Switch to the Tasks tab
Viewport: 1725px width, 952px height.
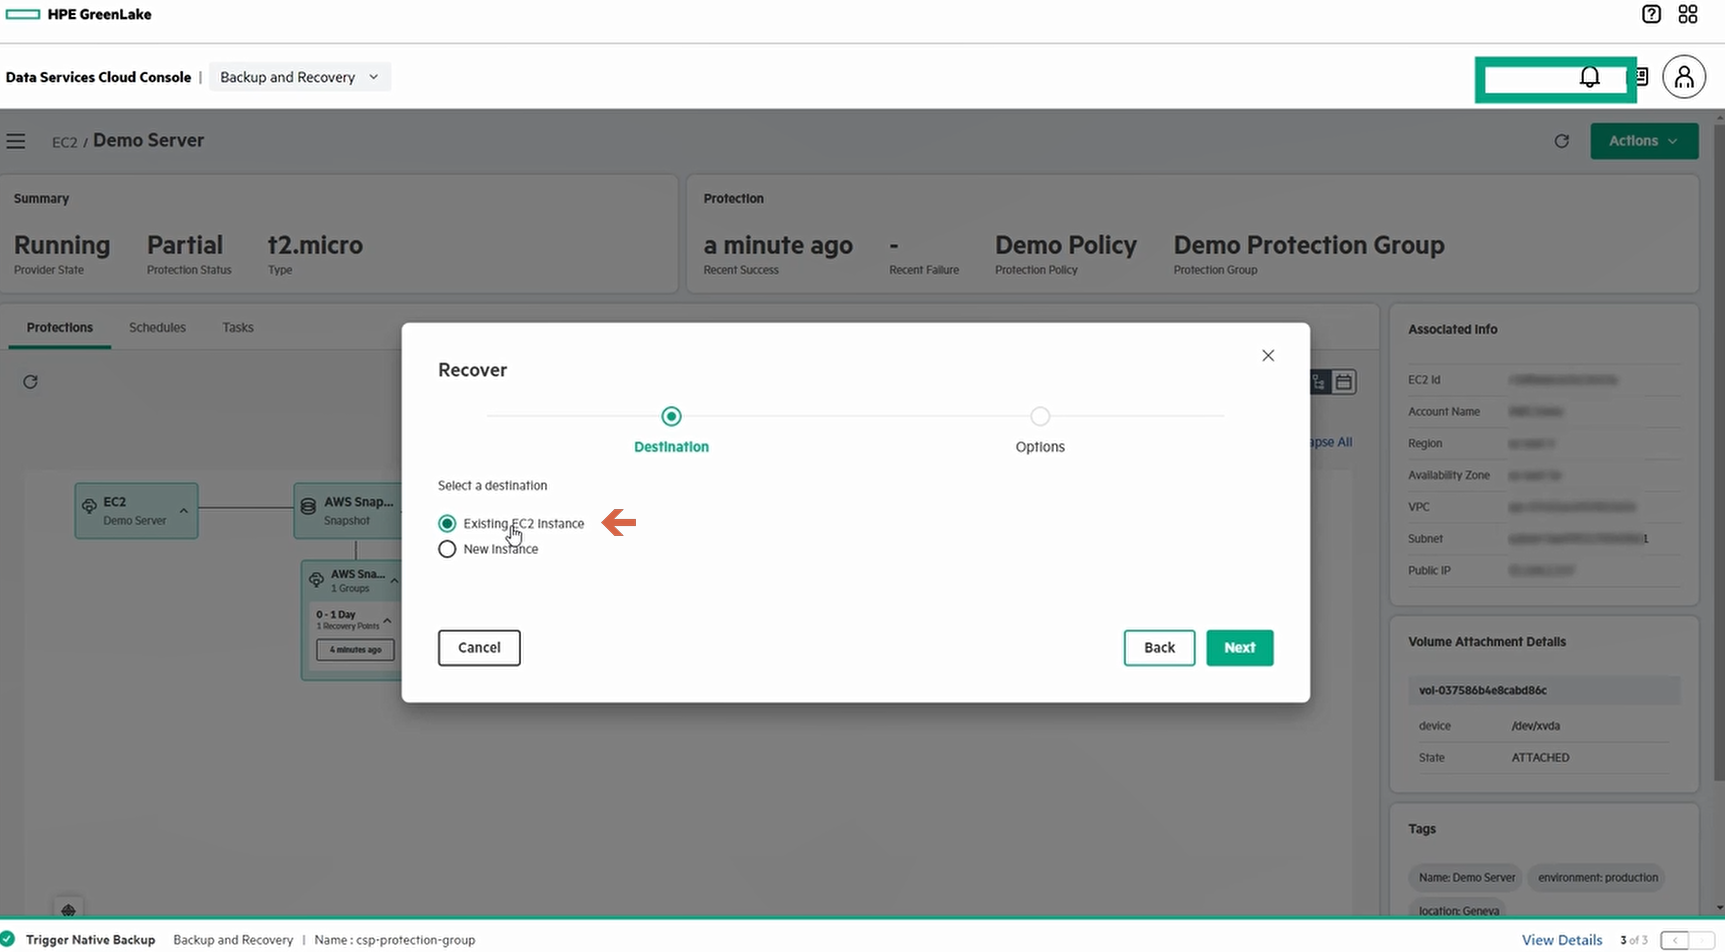pos(238,327)
